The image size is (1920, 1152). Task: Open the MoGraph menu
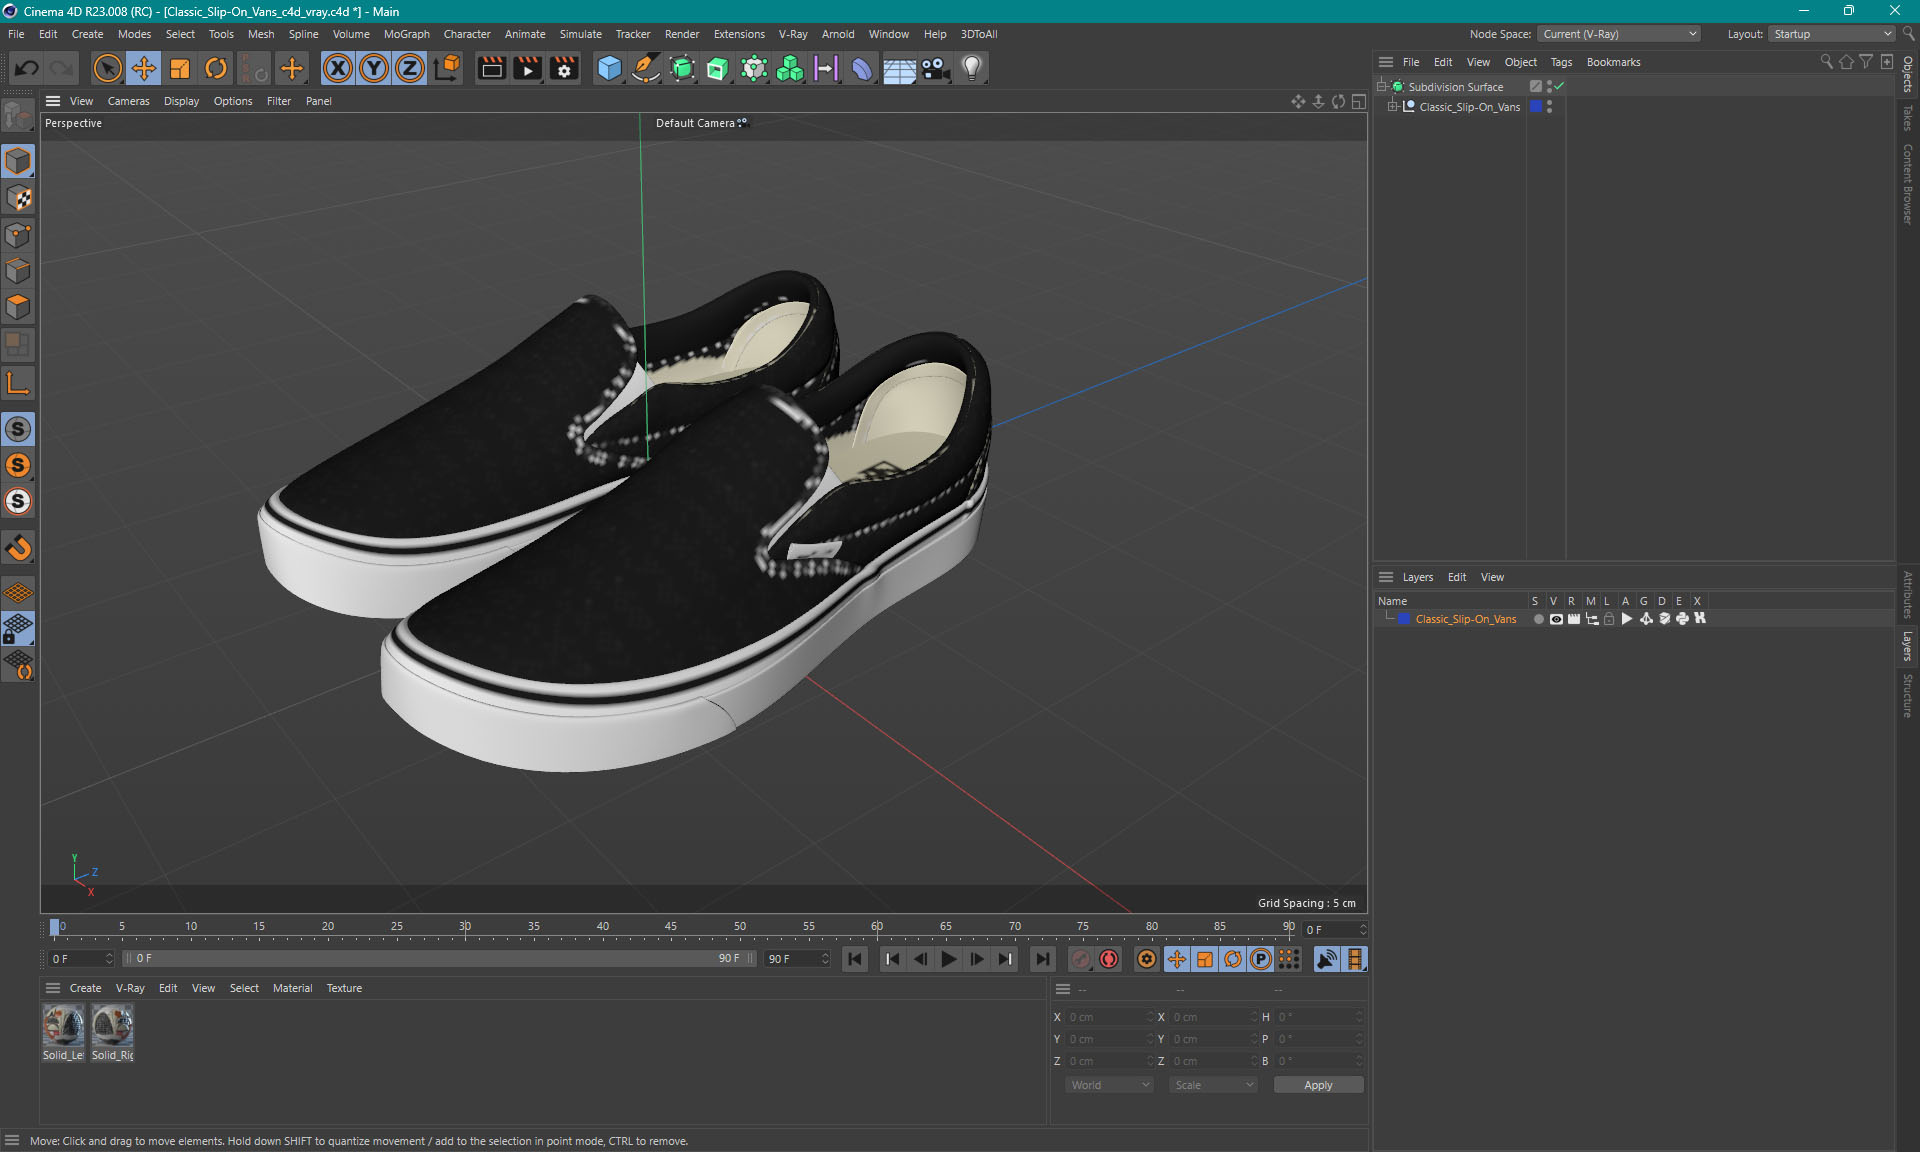(406, 34)
